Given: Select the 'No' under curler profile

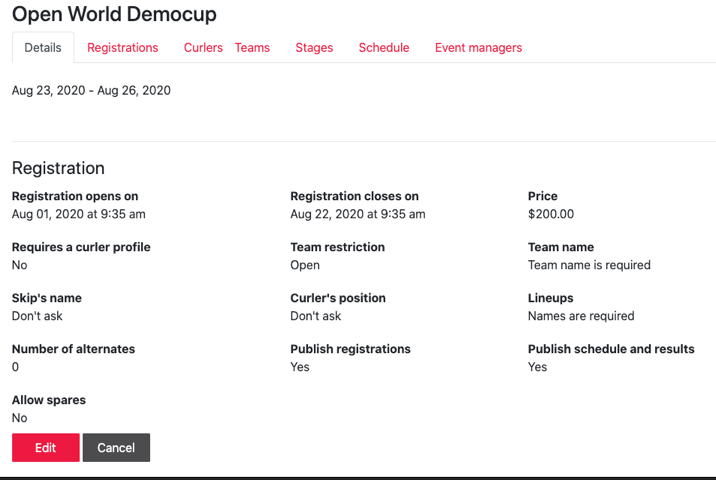Looking at the screenshot, I should tap(20, 265).
